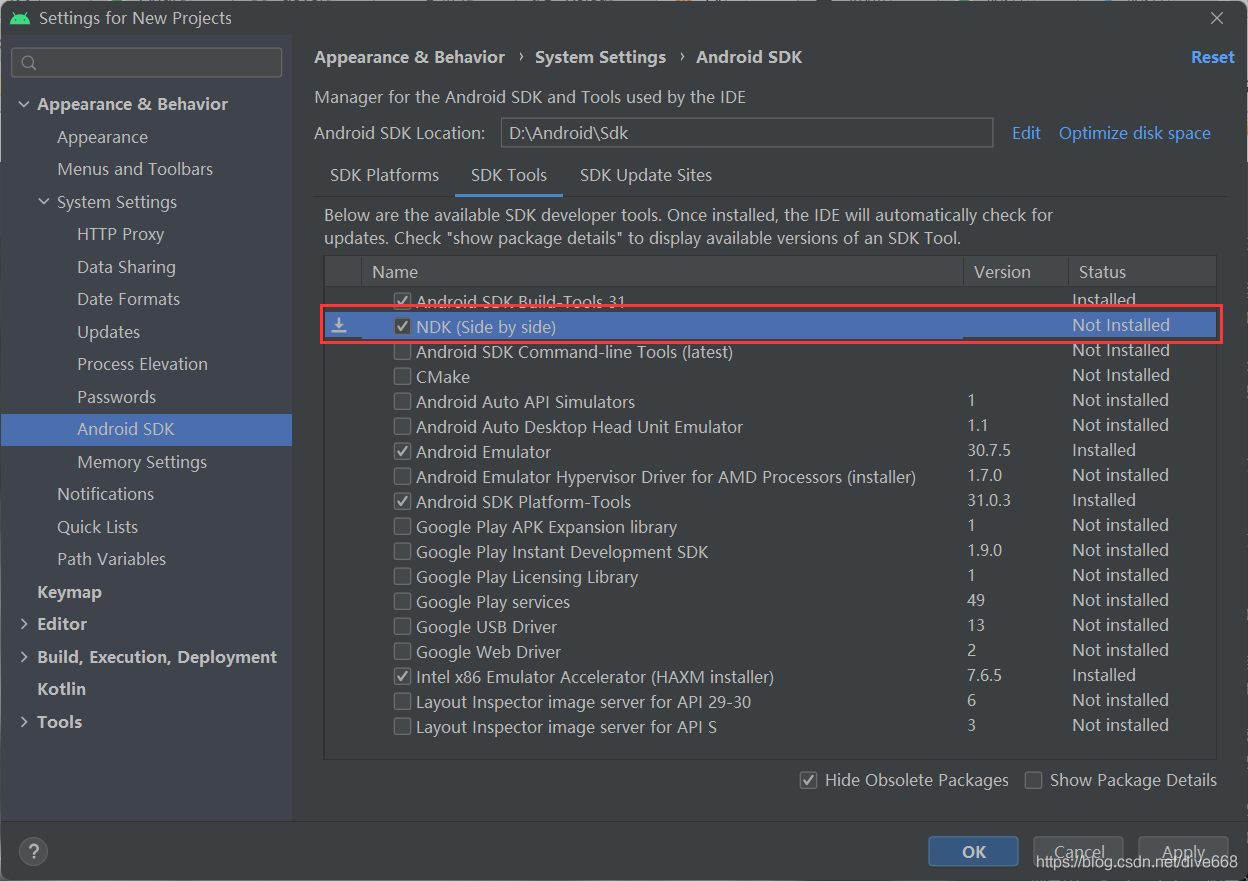Select Updates in System Settings
The image size is (1248, 881).
(108, 332)
